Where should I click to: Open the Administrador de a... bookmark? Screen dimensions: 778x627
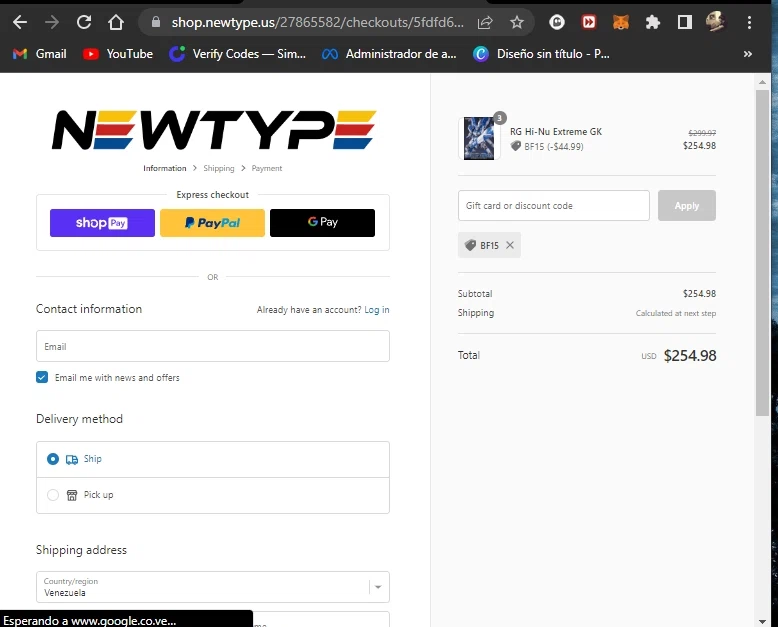click(x=389, y=54)
